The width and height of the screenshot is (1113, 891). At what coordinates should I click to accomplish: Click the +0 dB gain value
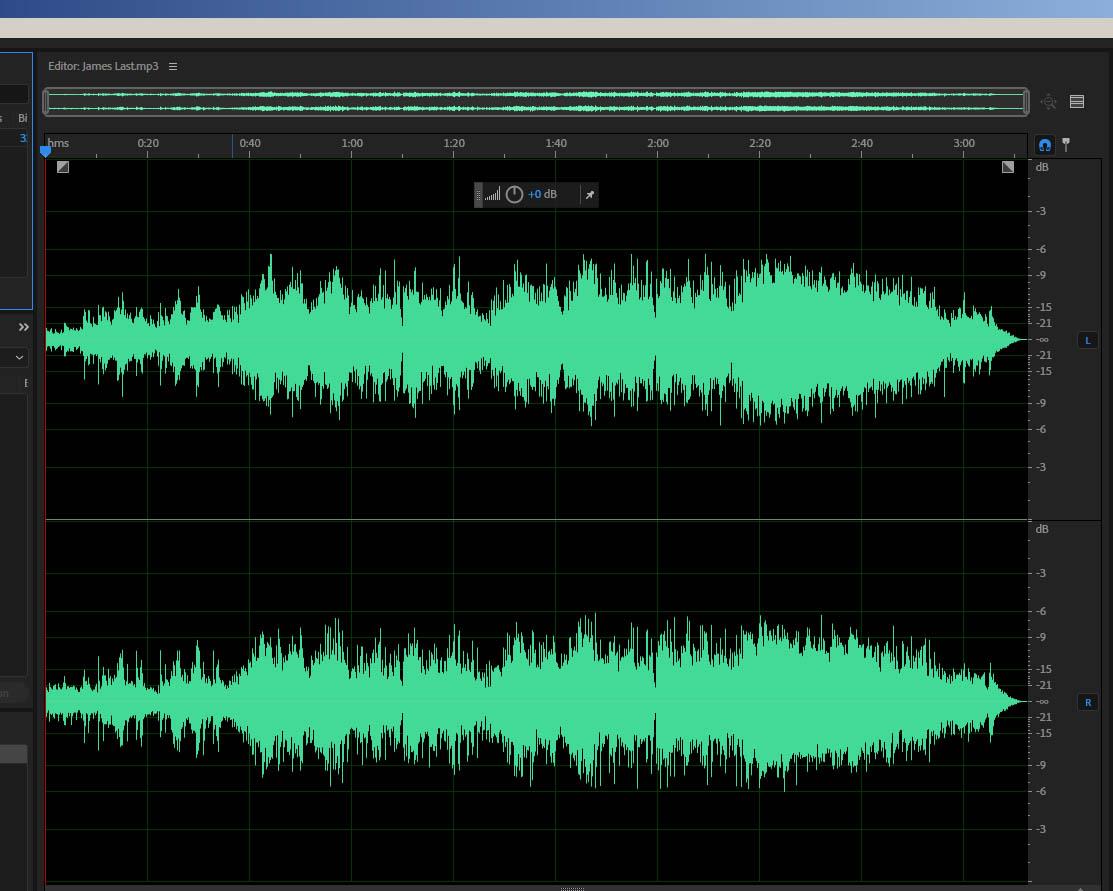[542, 194]
